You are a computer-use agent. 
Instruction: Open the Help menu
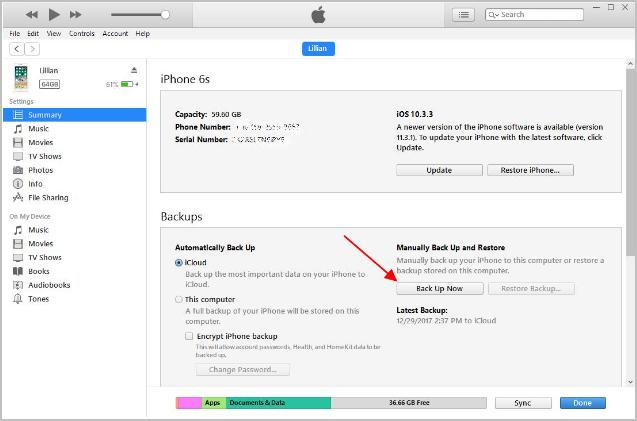point(143,34)
